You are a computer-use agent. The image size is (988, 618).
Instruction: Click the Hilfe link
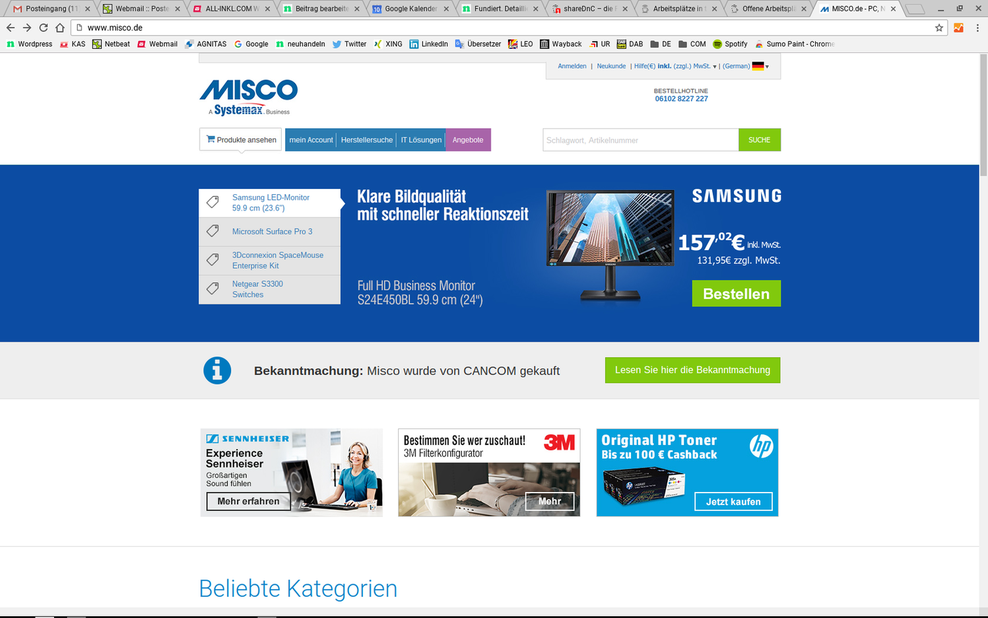coord(644,66)
